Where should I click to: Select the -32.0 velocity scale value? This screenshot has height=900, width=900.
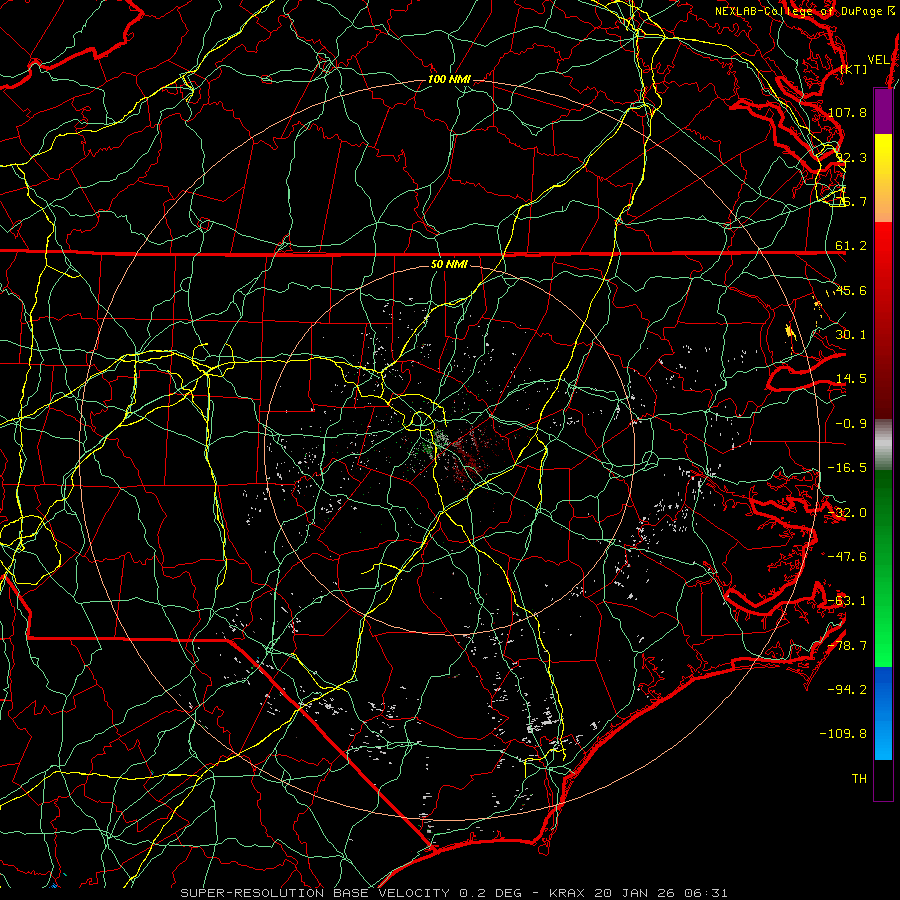click(847, 513)
